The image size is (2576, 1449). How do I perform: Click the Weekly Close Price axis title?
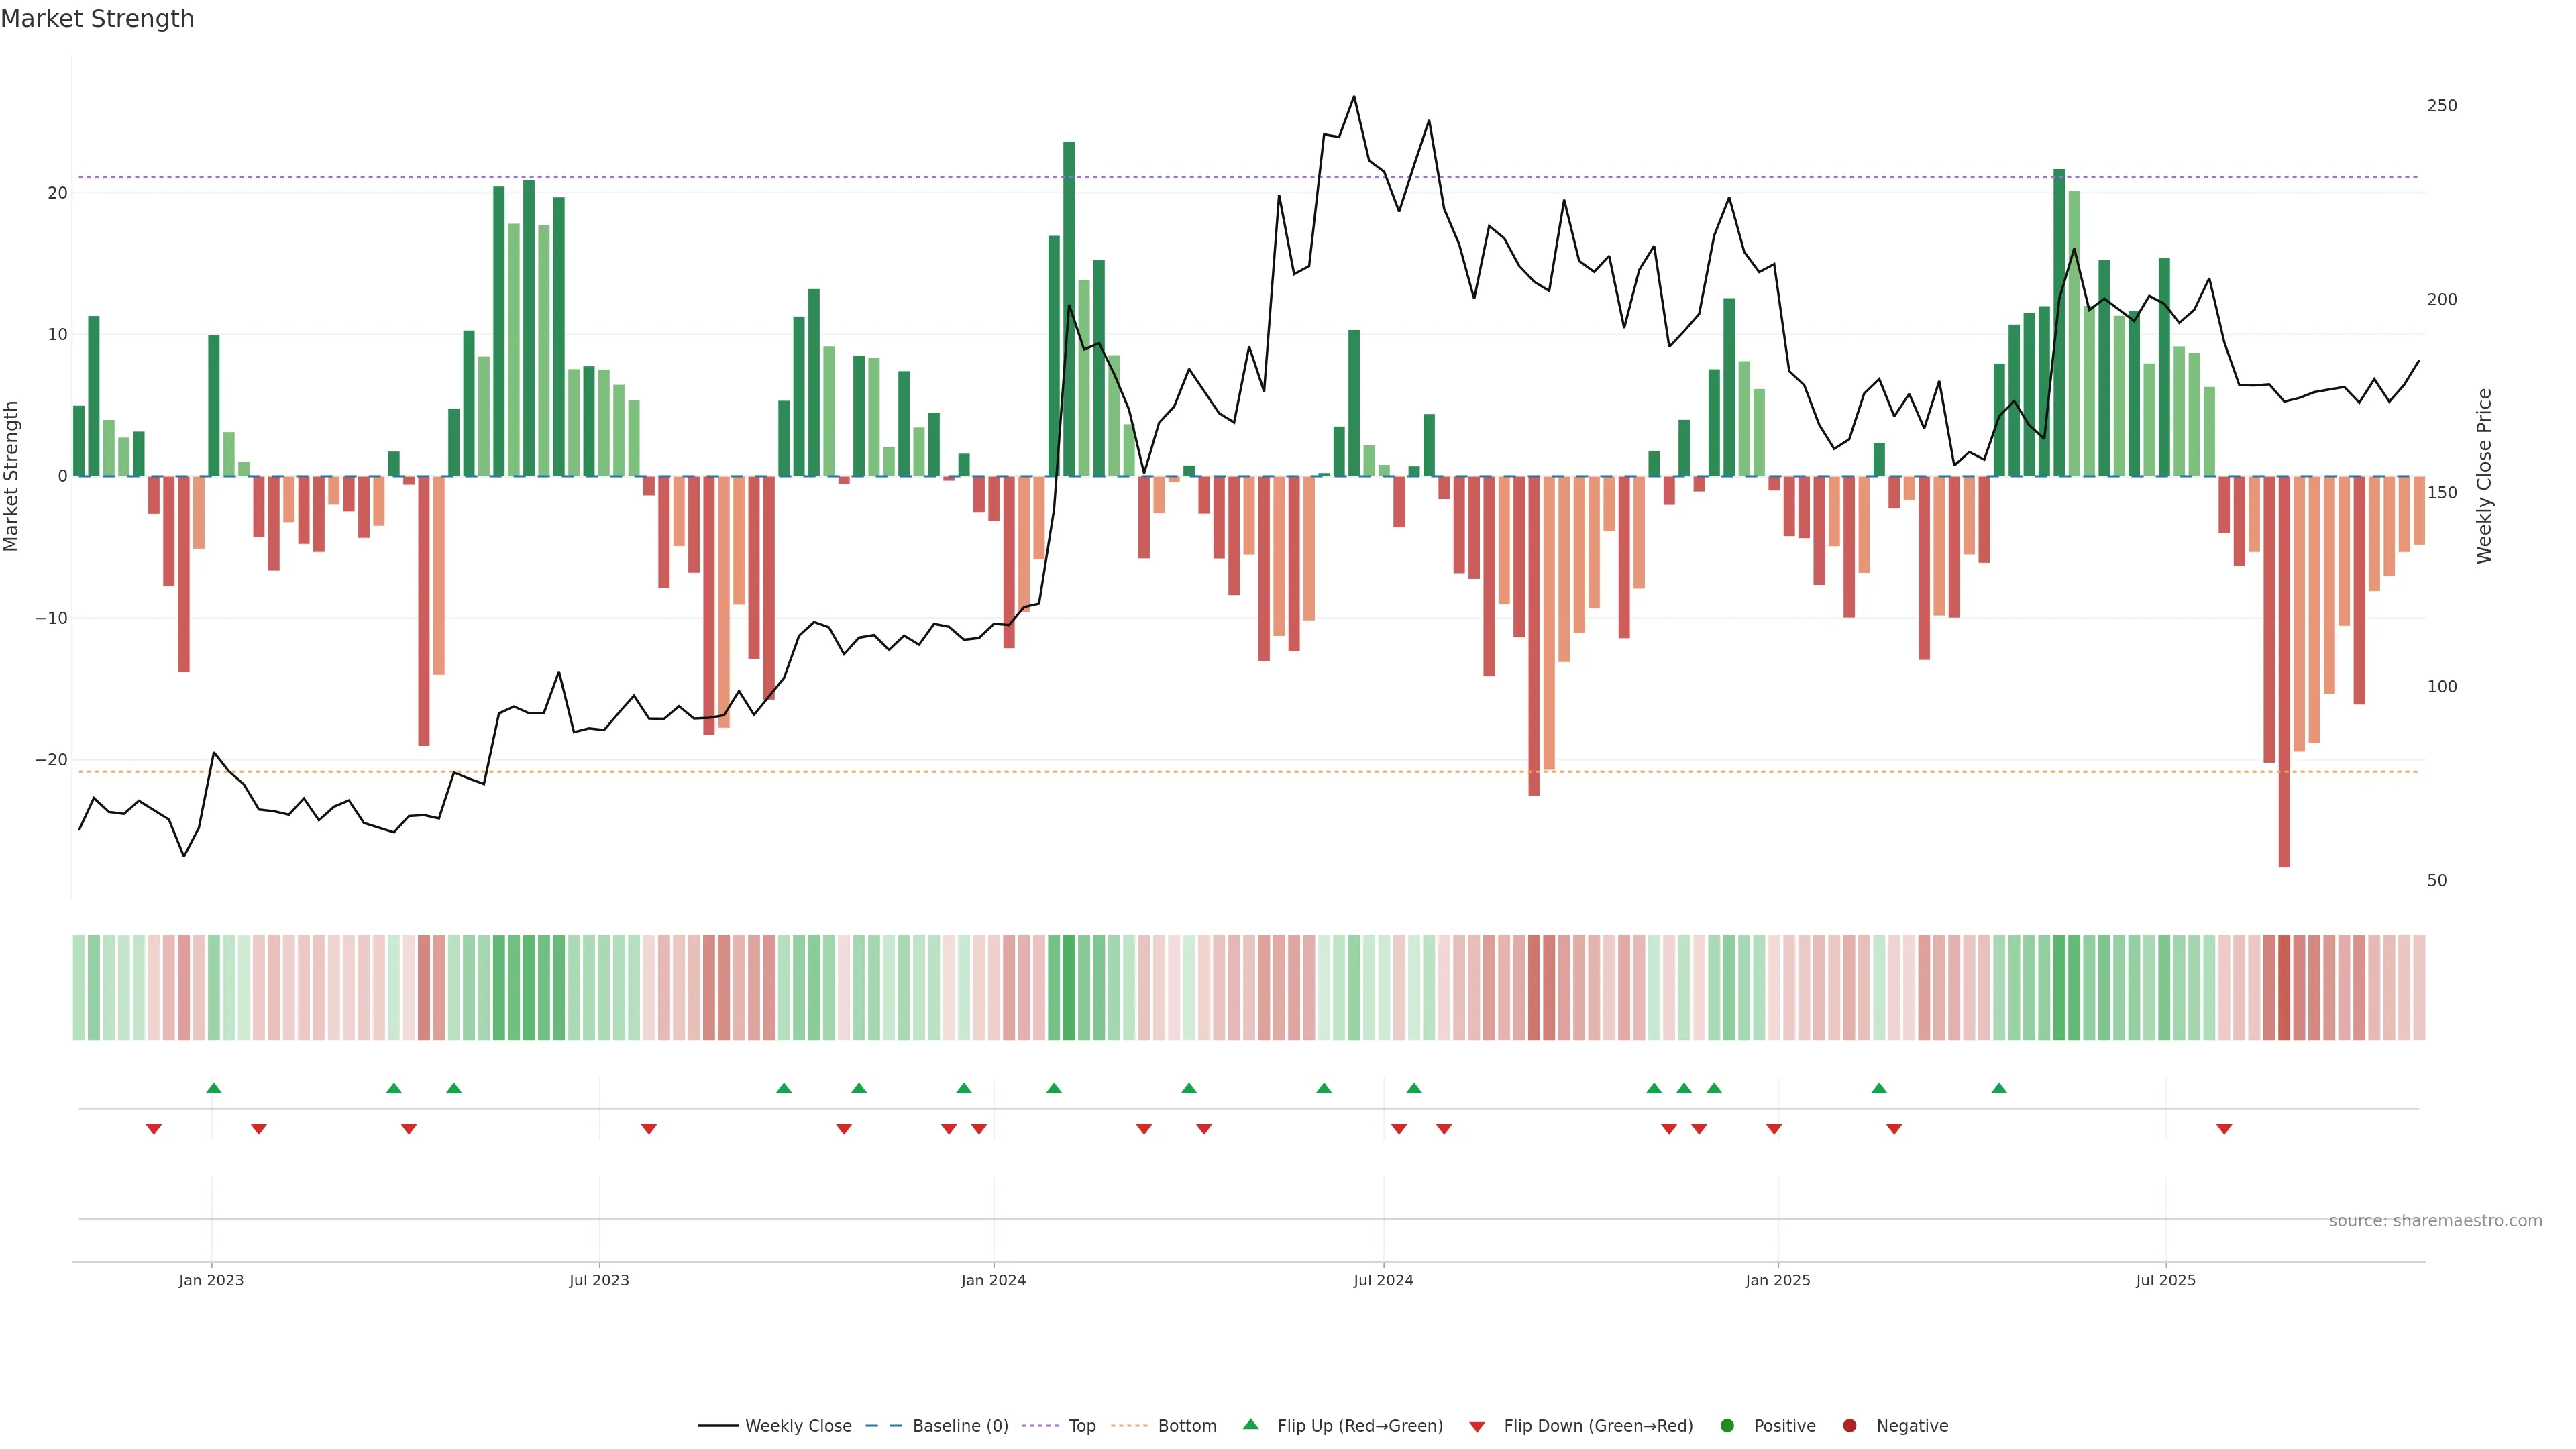[2485, 476]
